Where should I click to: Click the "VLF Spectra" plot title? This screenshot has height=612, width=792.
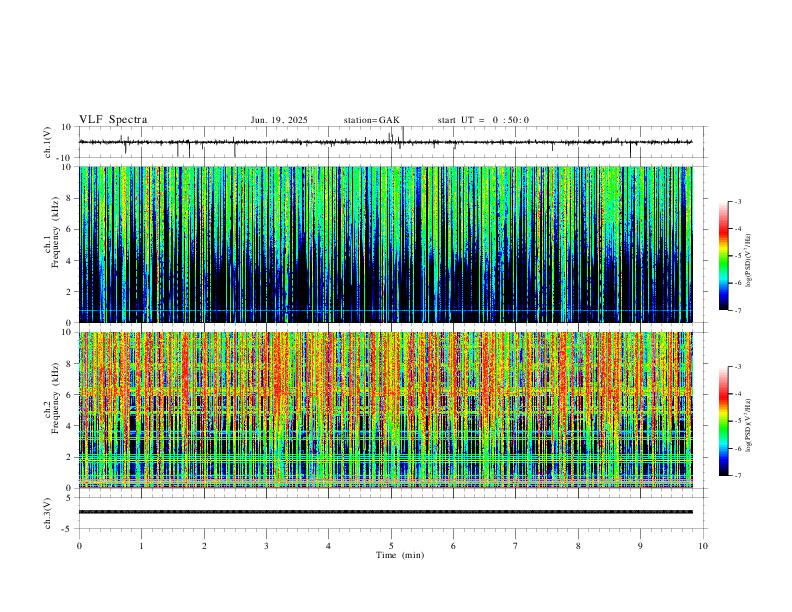click(113, 120)
